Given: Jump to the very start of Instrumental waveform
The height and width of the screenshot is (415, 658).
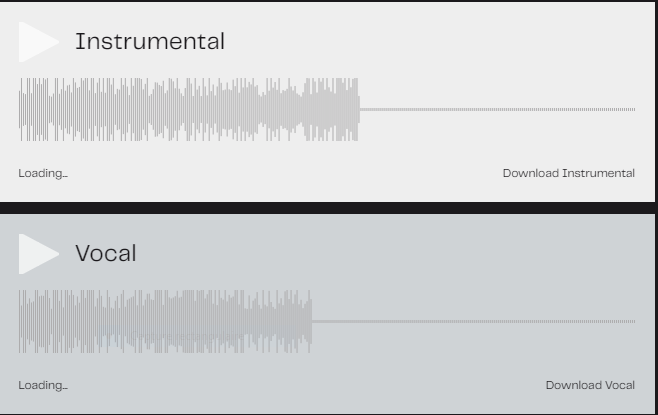Looking at the screenshot, I should 20,109.
